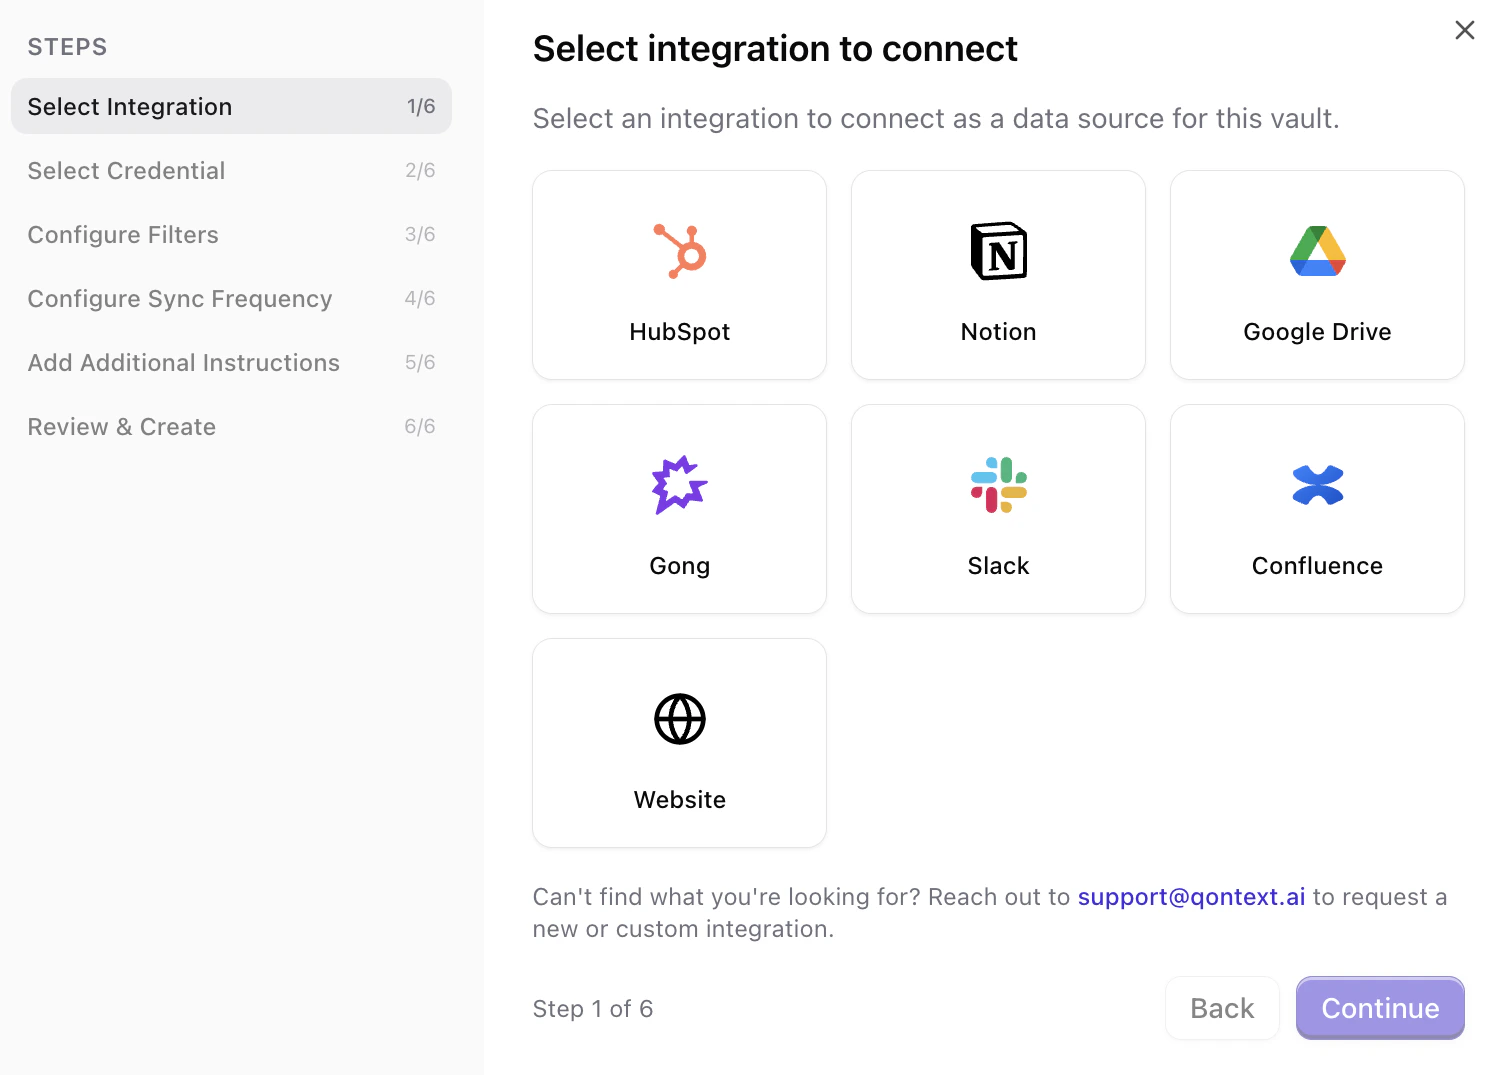Go to Add Additional Instructions step
The height and width of the screenshot is (1075, 1502).
pos(183,362)
